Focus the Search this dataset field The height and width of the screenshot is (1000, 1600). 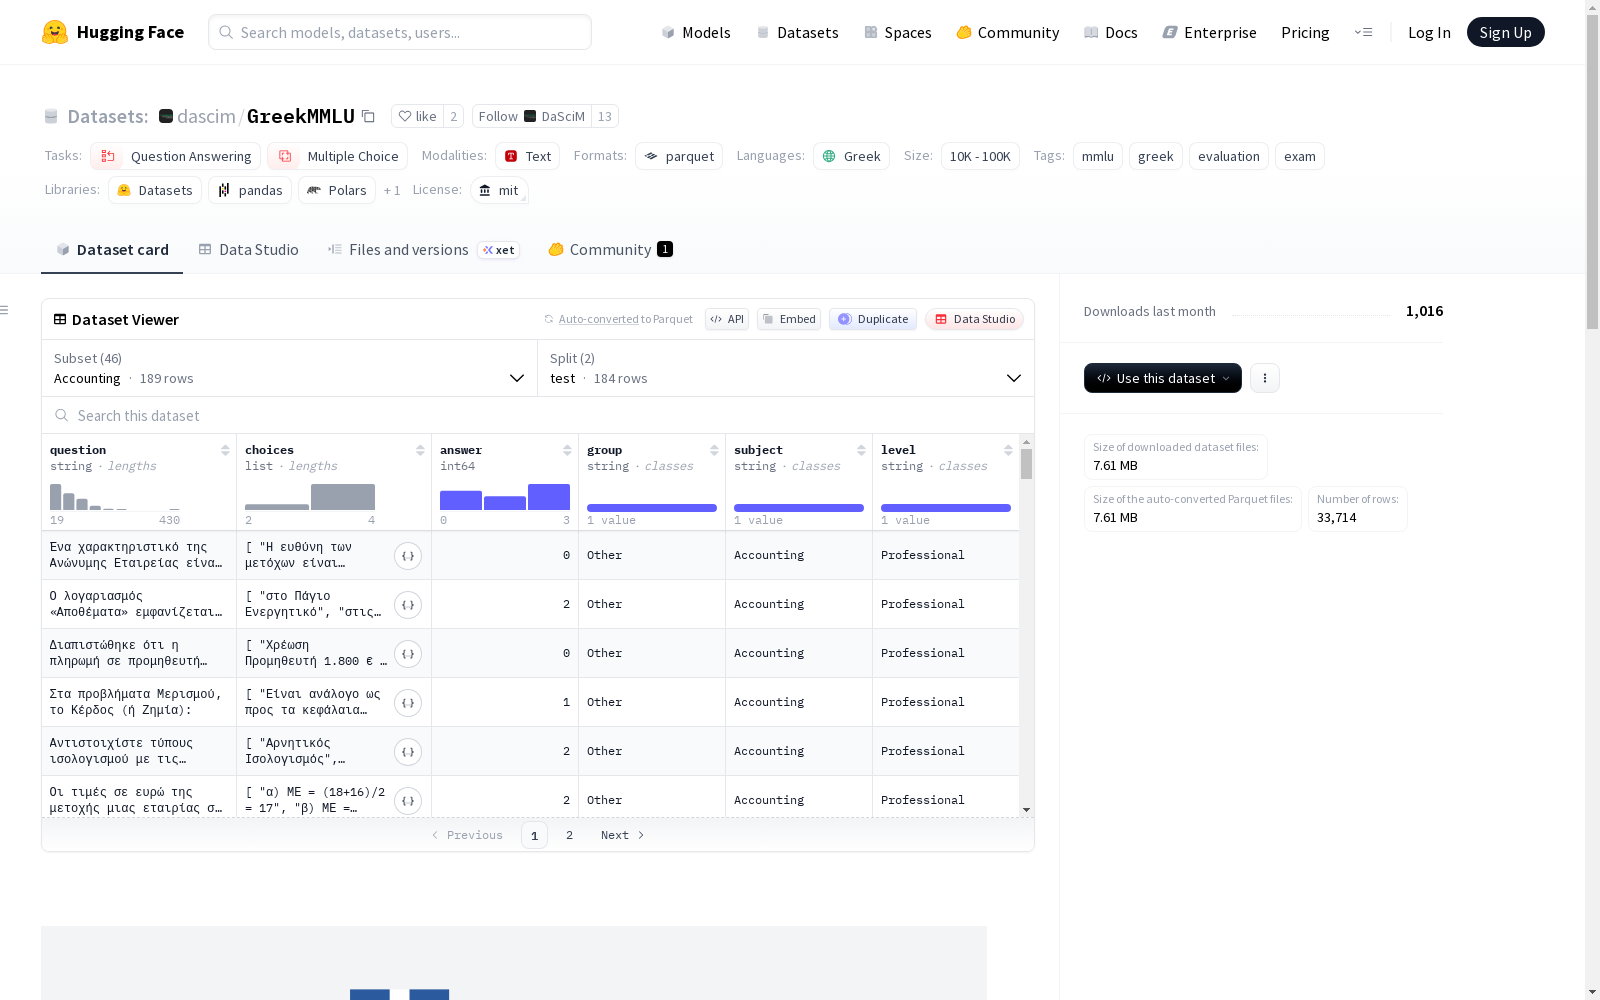[x=538, y=415]
